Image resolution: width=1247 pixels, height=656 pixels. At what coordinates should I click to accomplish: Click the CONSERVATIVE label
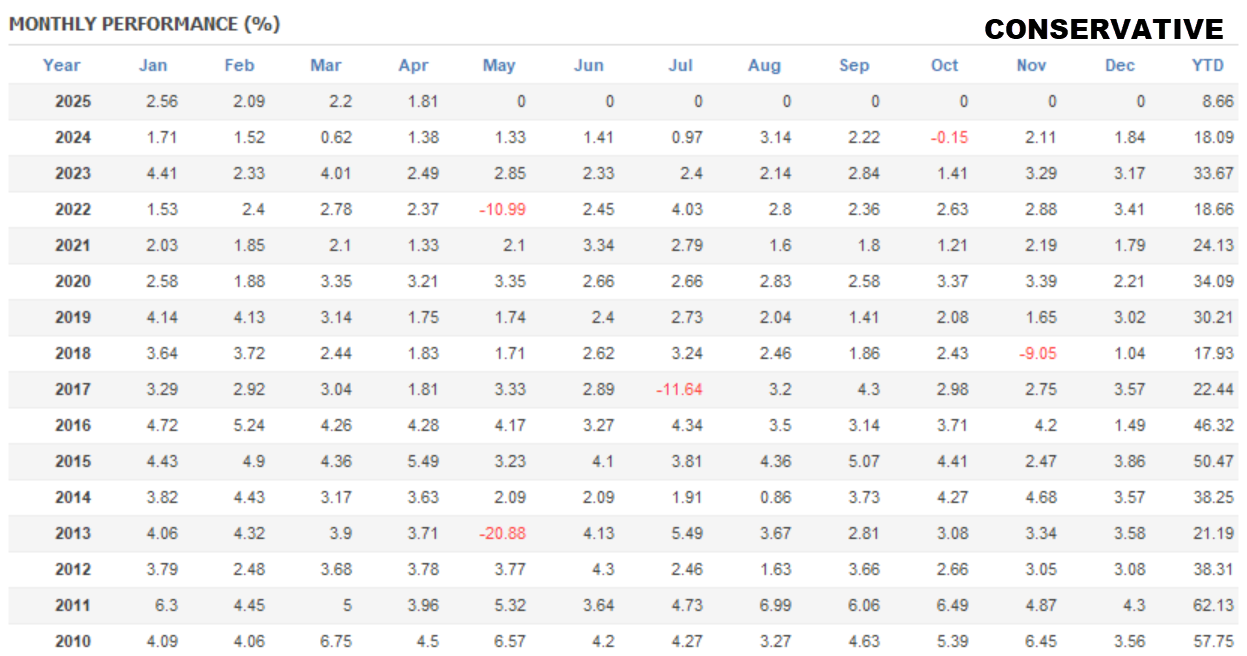click(x=1104, y=29)
